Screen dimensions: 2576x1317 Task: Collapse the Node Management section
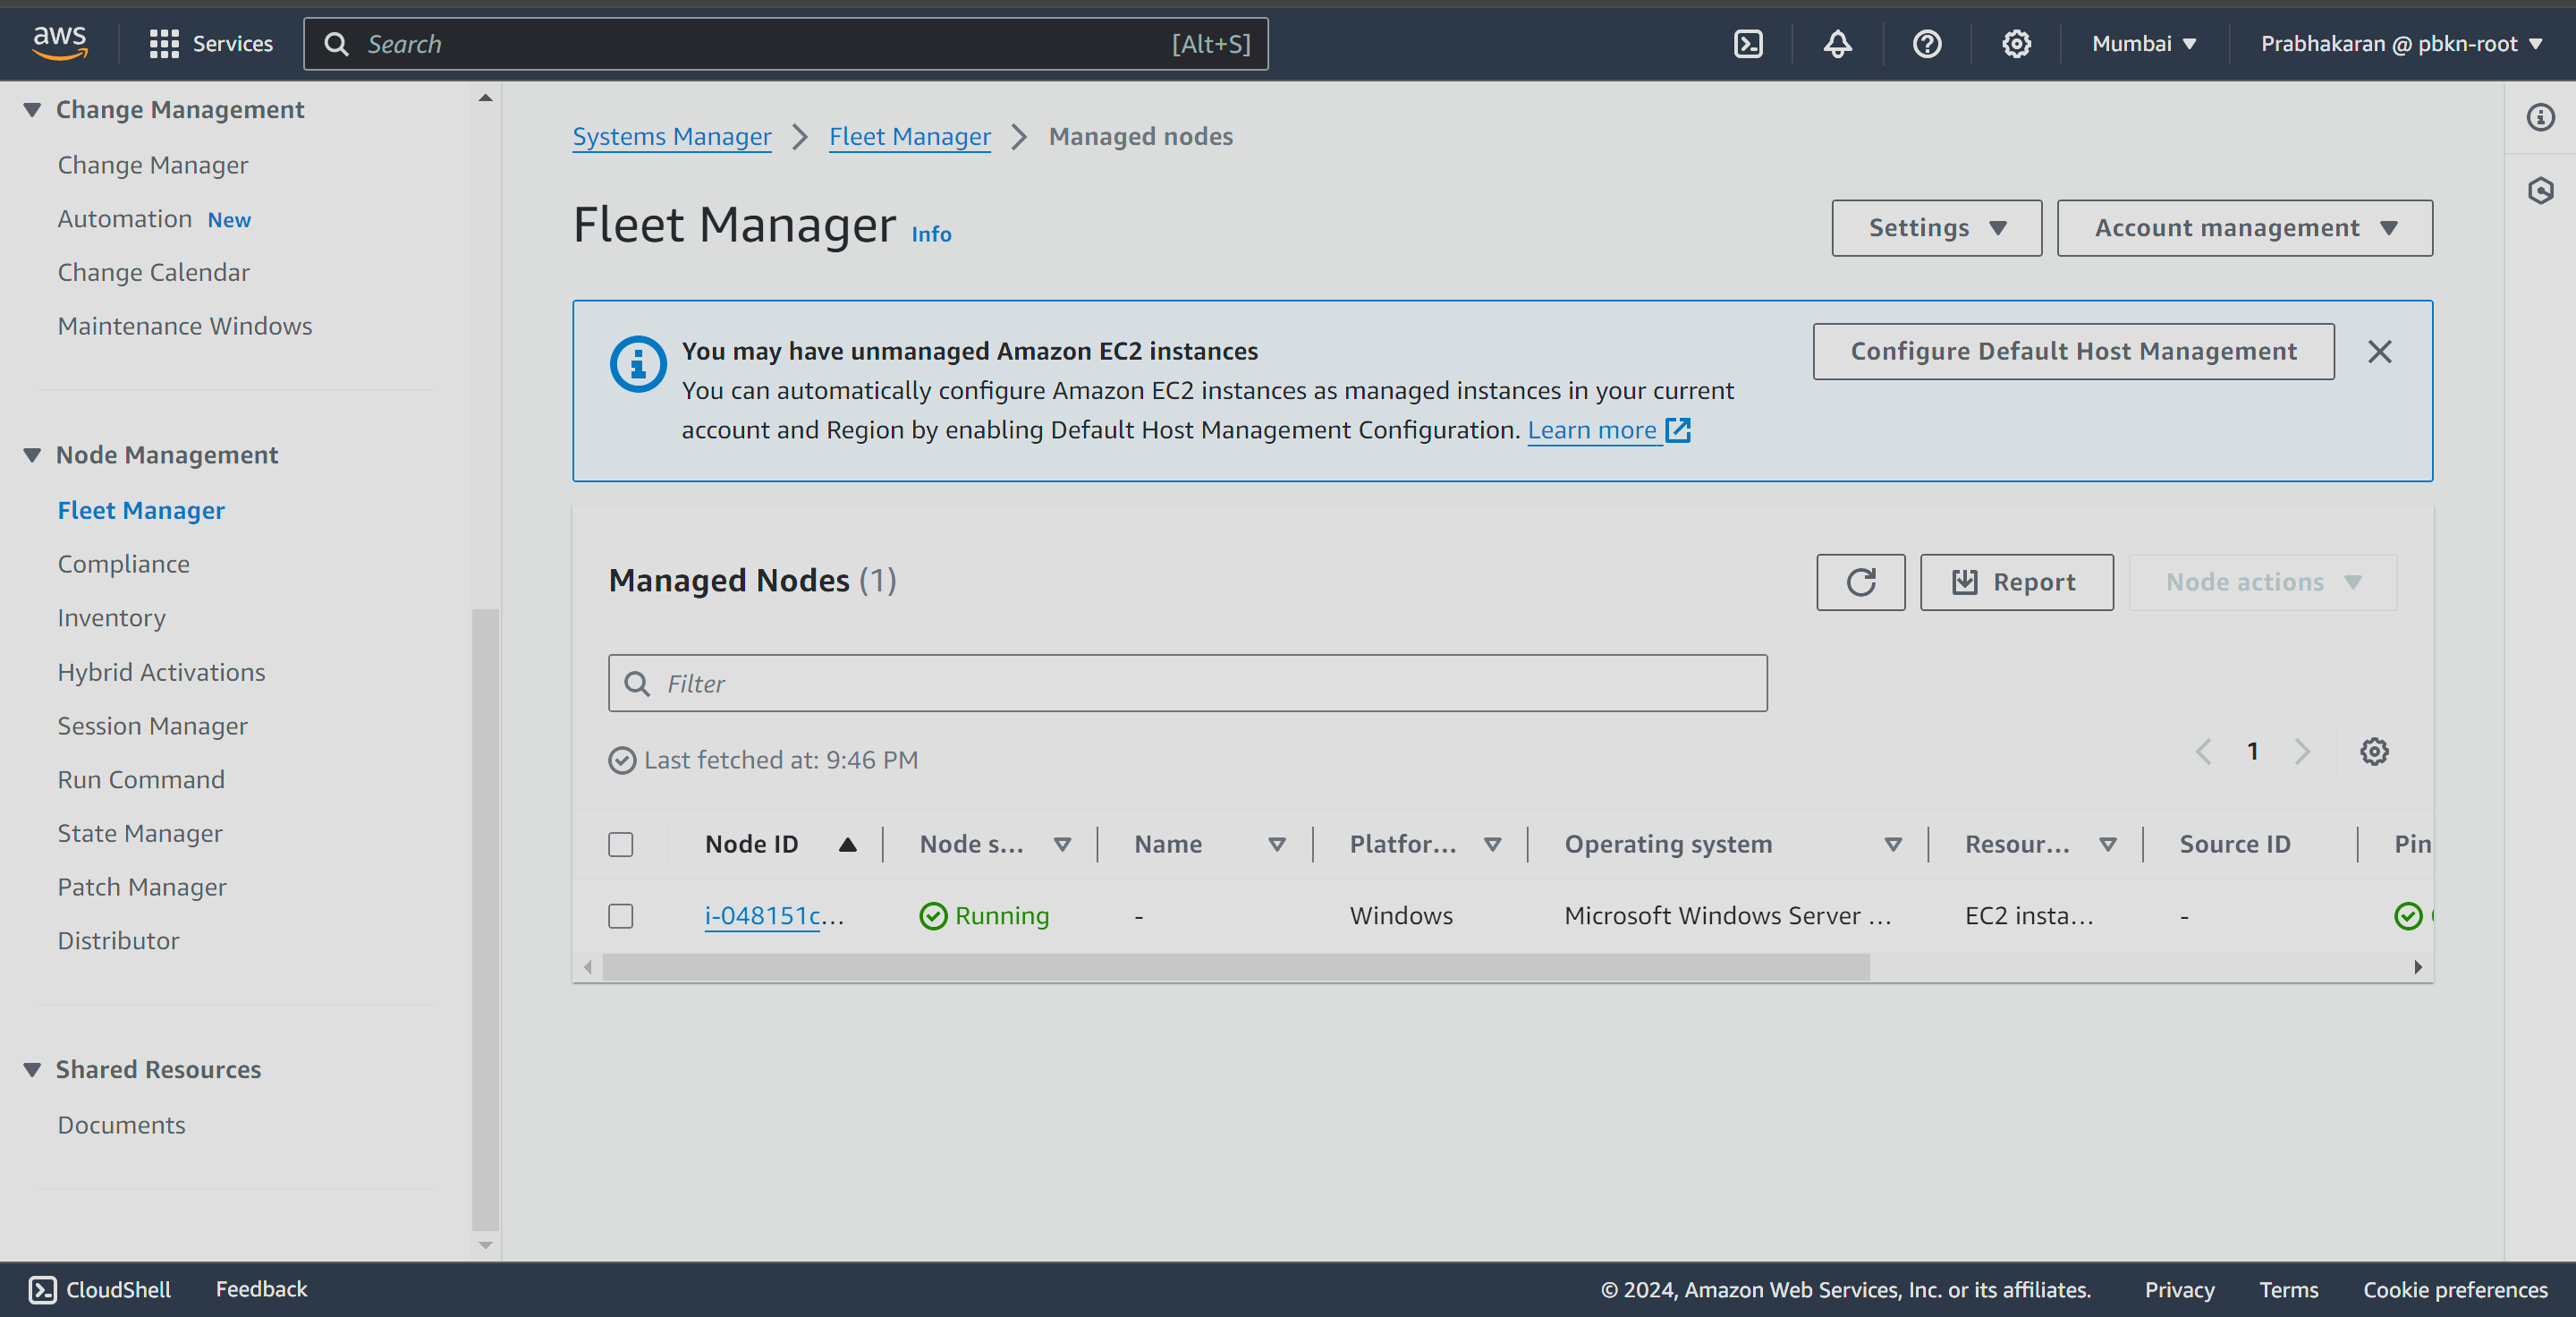coord(32,455)
